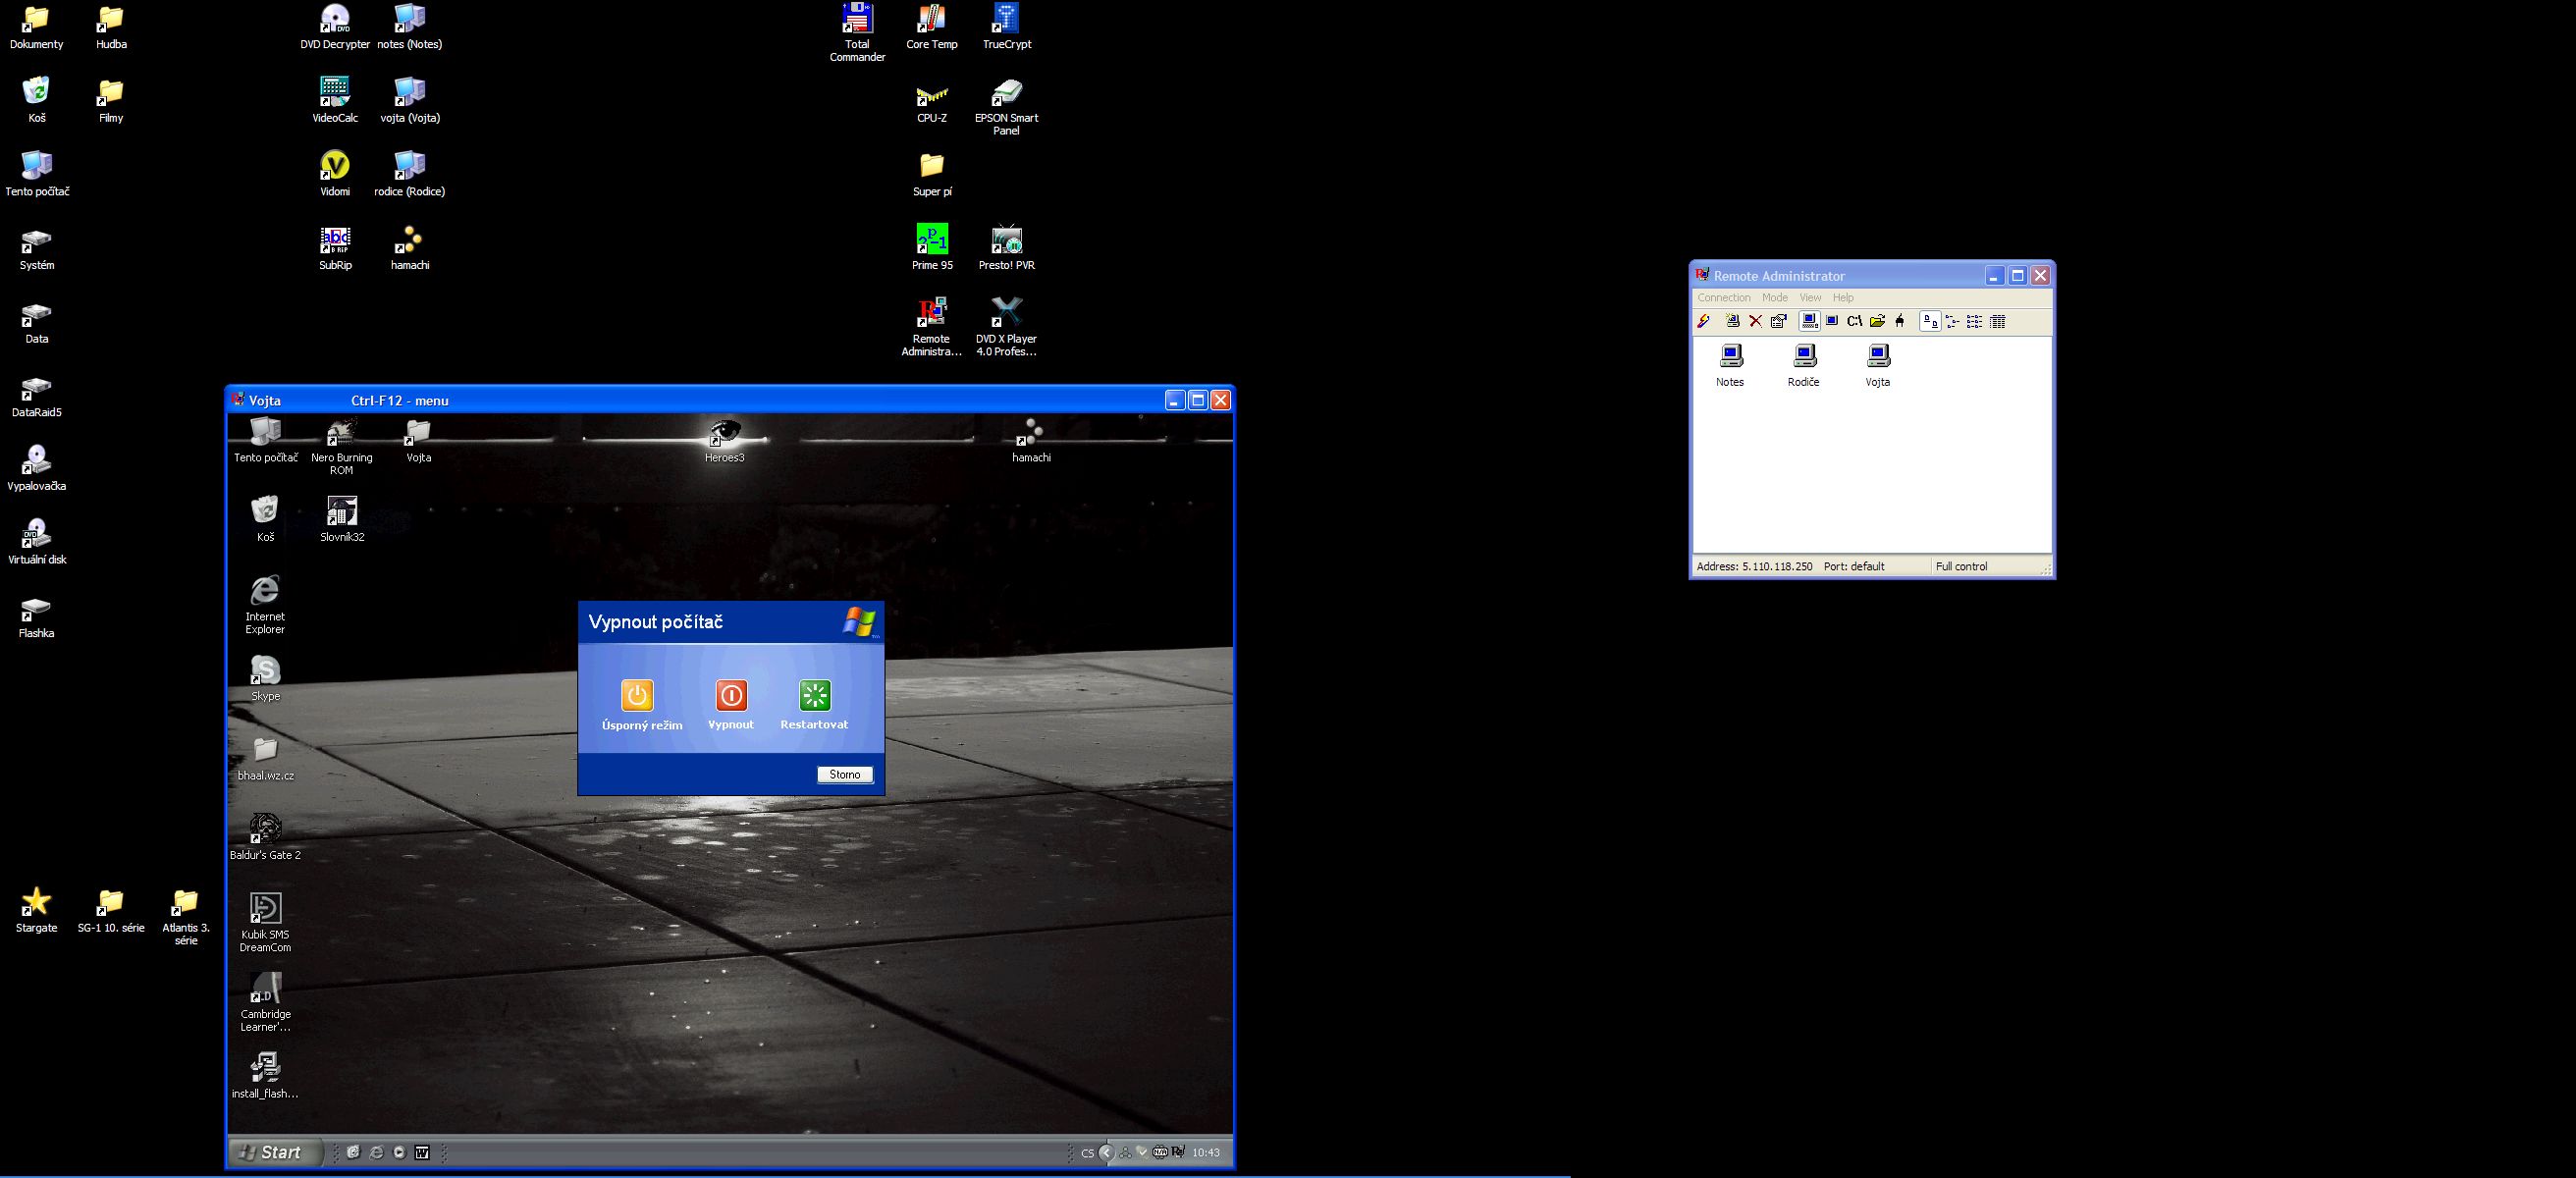Click the lightning Connect-to icon in Radmin toolbar
2576x1178 pixels.
tap(1704, 321)
